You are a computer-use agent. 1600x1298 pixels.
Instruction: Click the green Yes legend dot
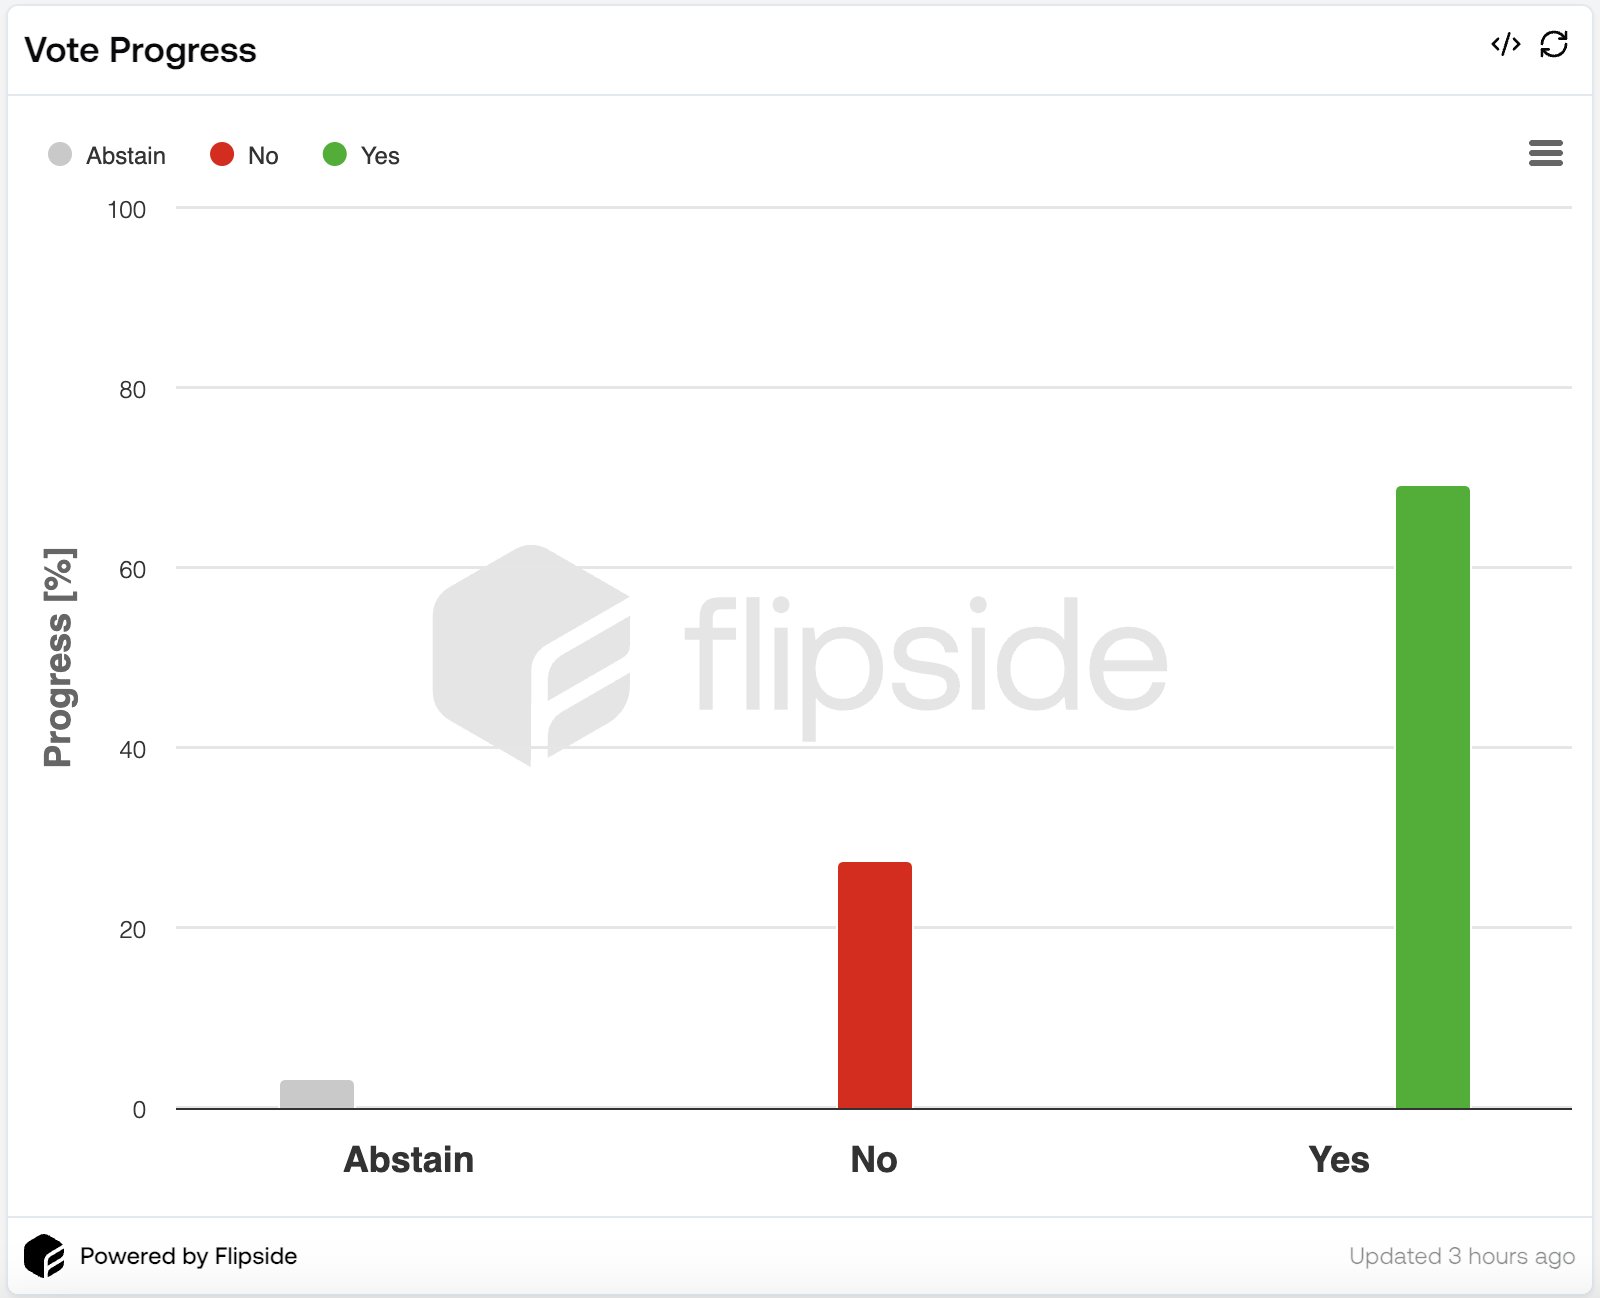click(335, 154)
